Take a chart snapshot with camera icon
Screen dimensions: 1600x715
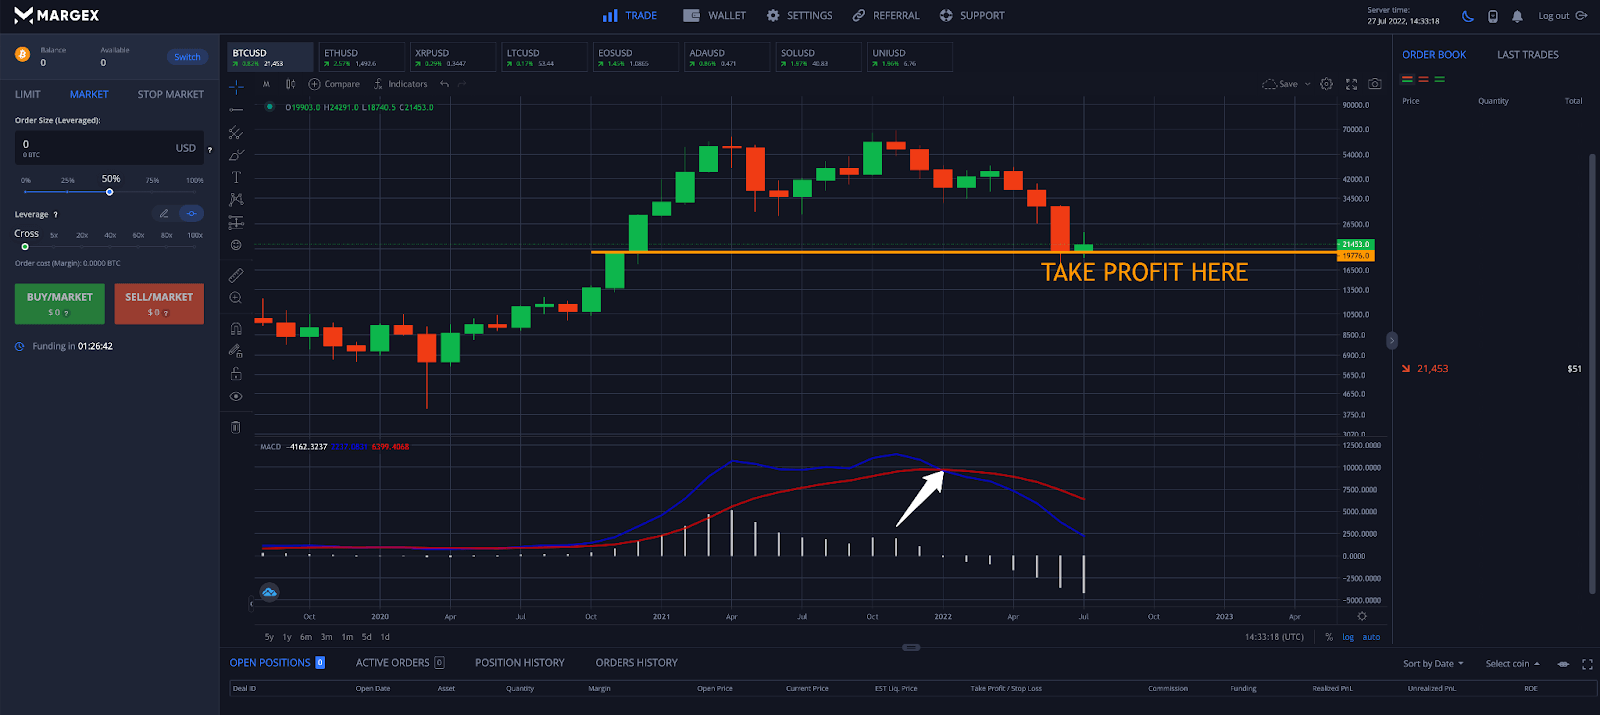pyautogui.click(x=1375, y=84)
